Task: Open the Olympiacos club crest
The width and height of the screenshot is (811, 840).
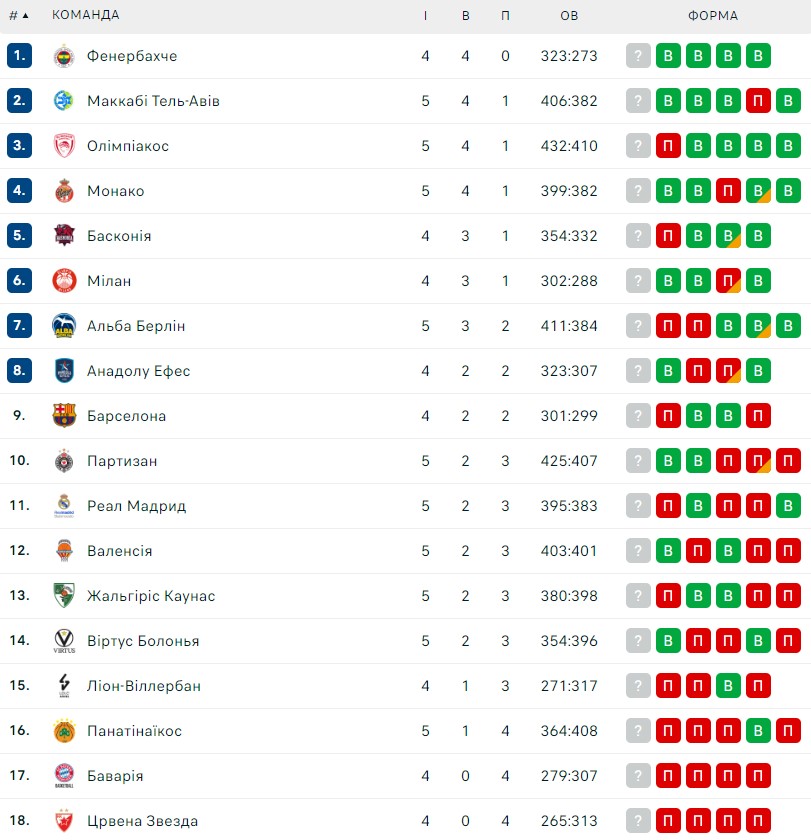Action: coord(64,146)
